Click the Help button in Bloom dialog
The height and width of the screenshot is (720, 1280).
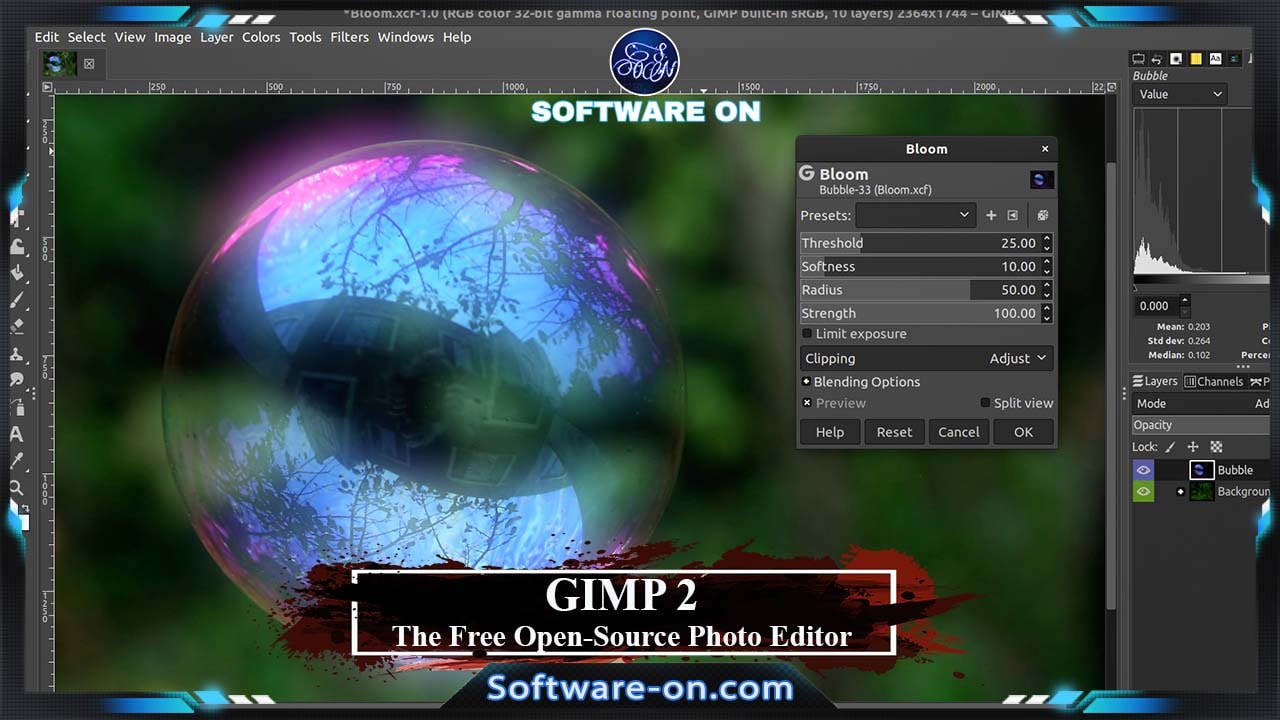coord(830,432)
